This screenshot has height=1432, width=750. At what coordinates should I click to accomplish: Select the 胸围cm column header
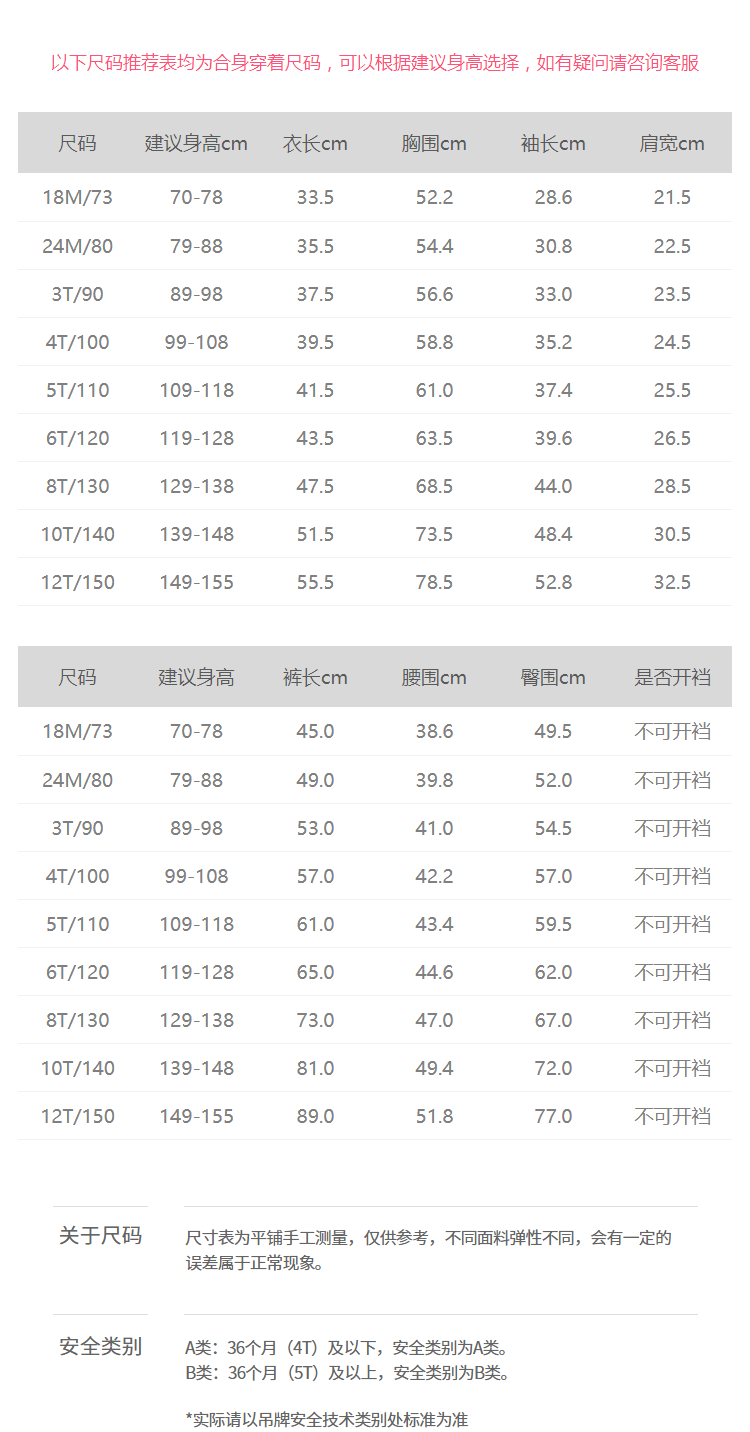coord(434,144)
